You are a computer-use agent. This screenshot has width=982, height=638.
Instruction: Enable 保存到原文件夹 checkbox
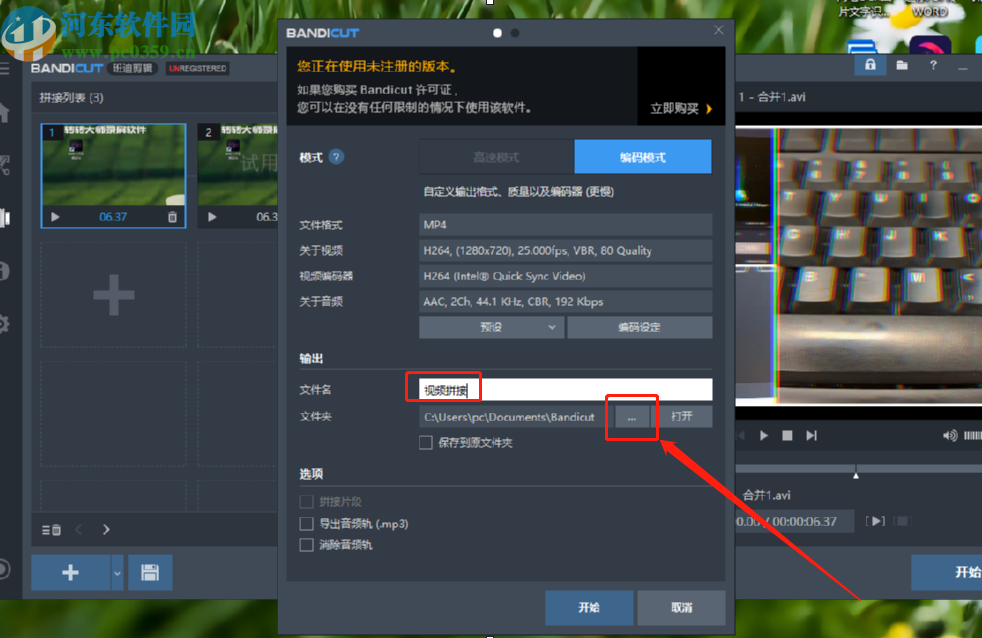(x=426, y=443)
